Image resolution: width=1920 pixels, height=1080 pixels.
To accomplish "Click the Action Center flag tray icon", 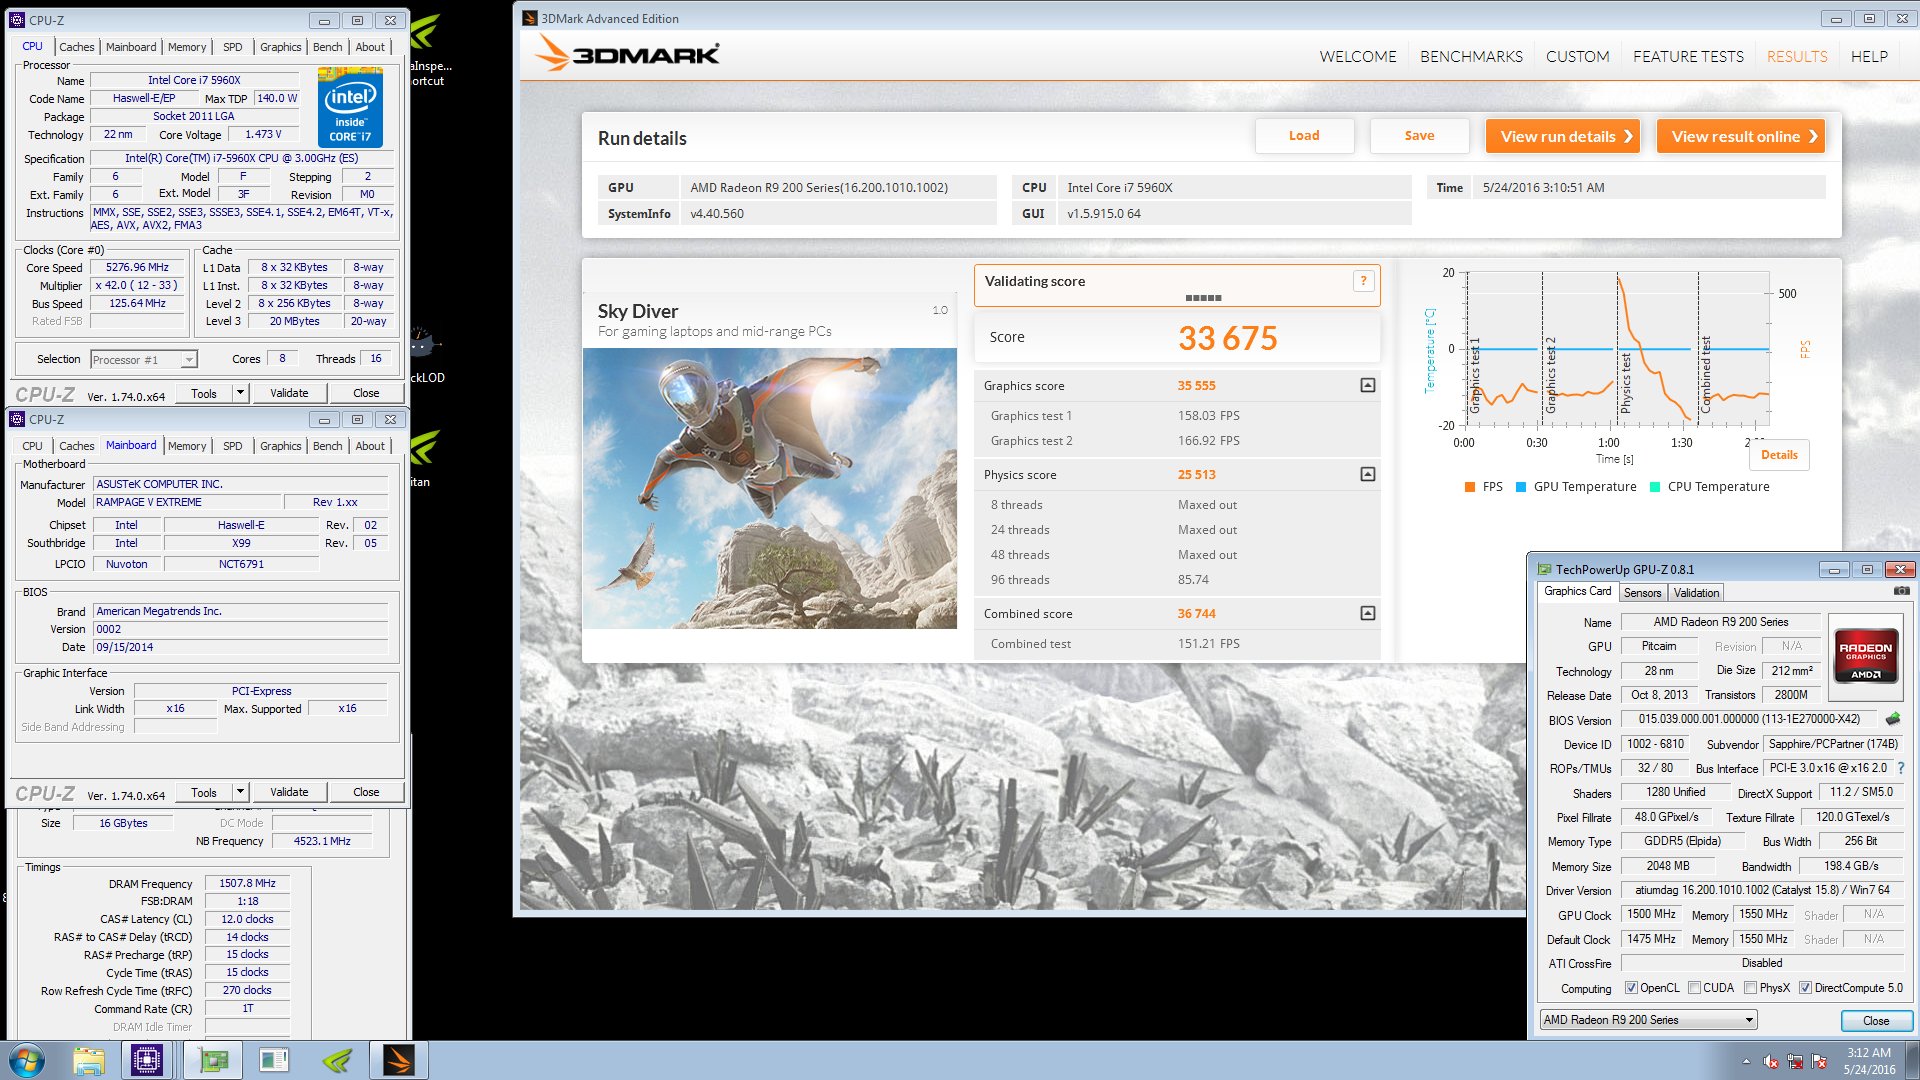I will pyautogui.click(x=1819, y=1062).
